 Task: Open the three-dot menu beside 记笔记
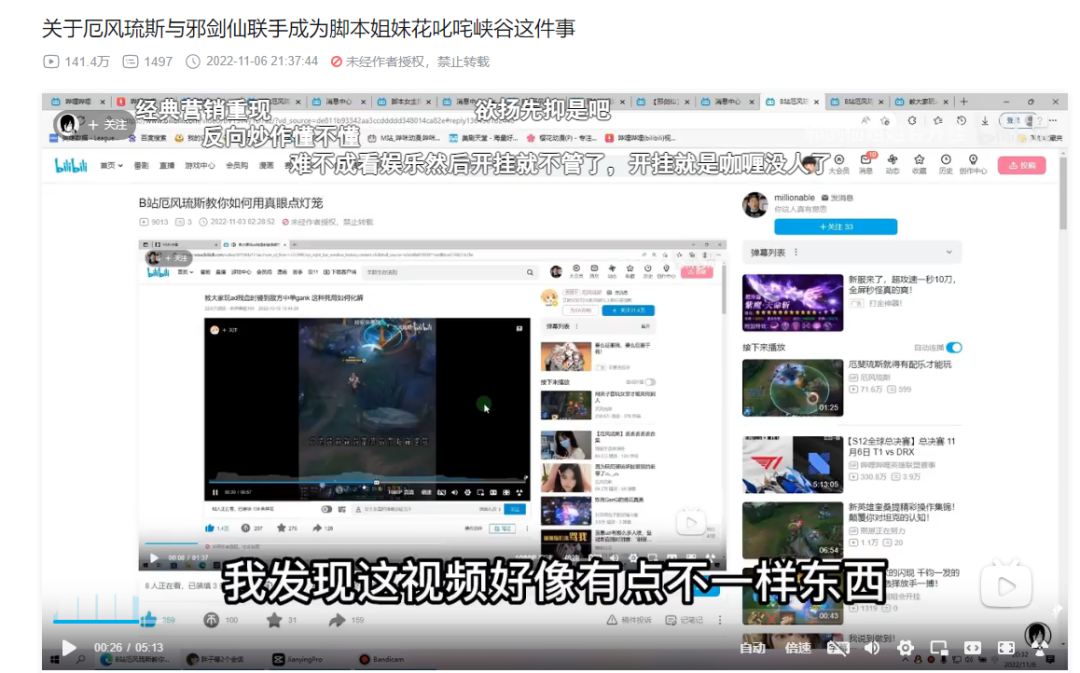tap(720, 620)
